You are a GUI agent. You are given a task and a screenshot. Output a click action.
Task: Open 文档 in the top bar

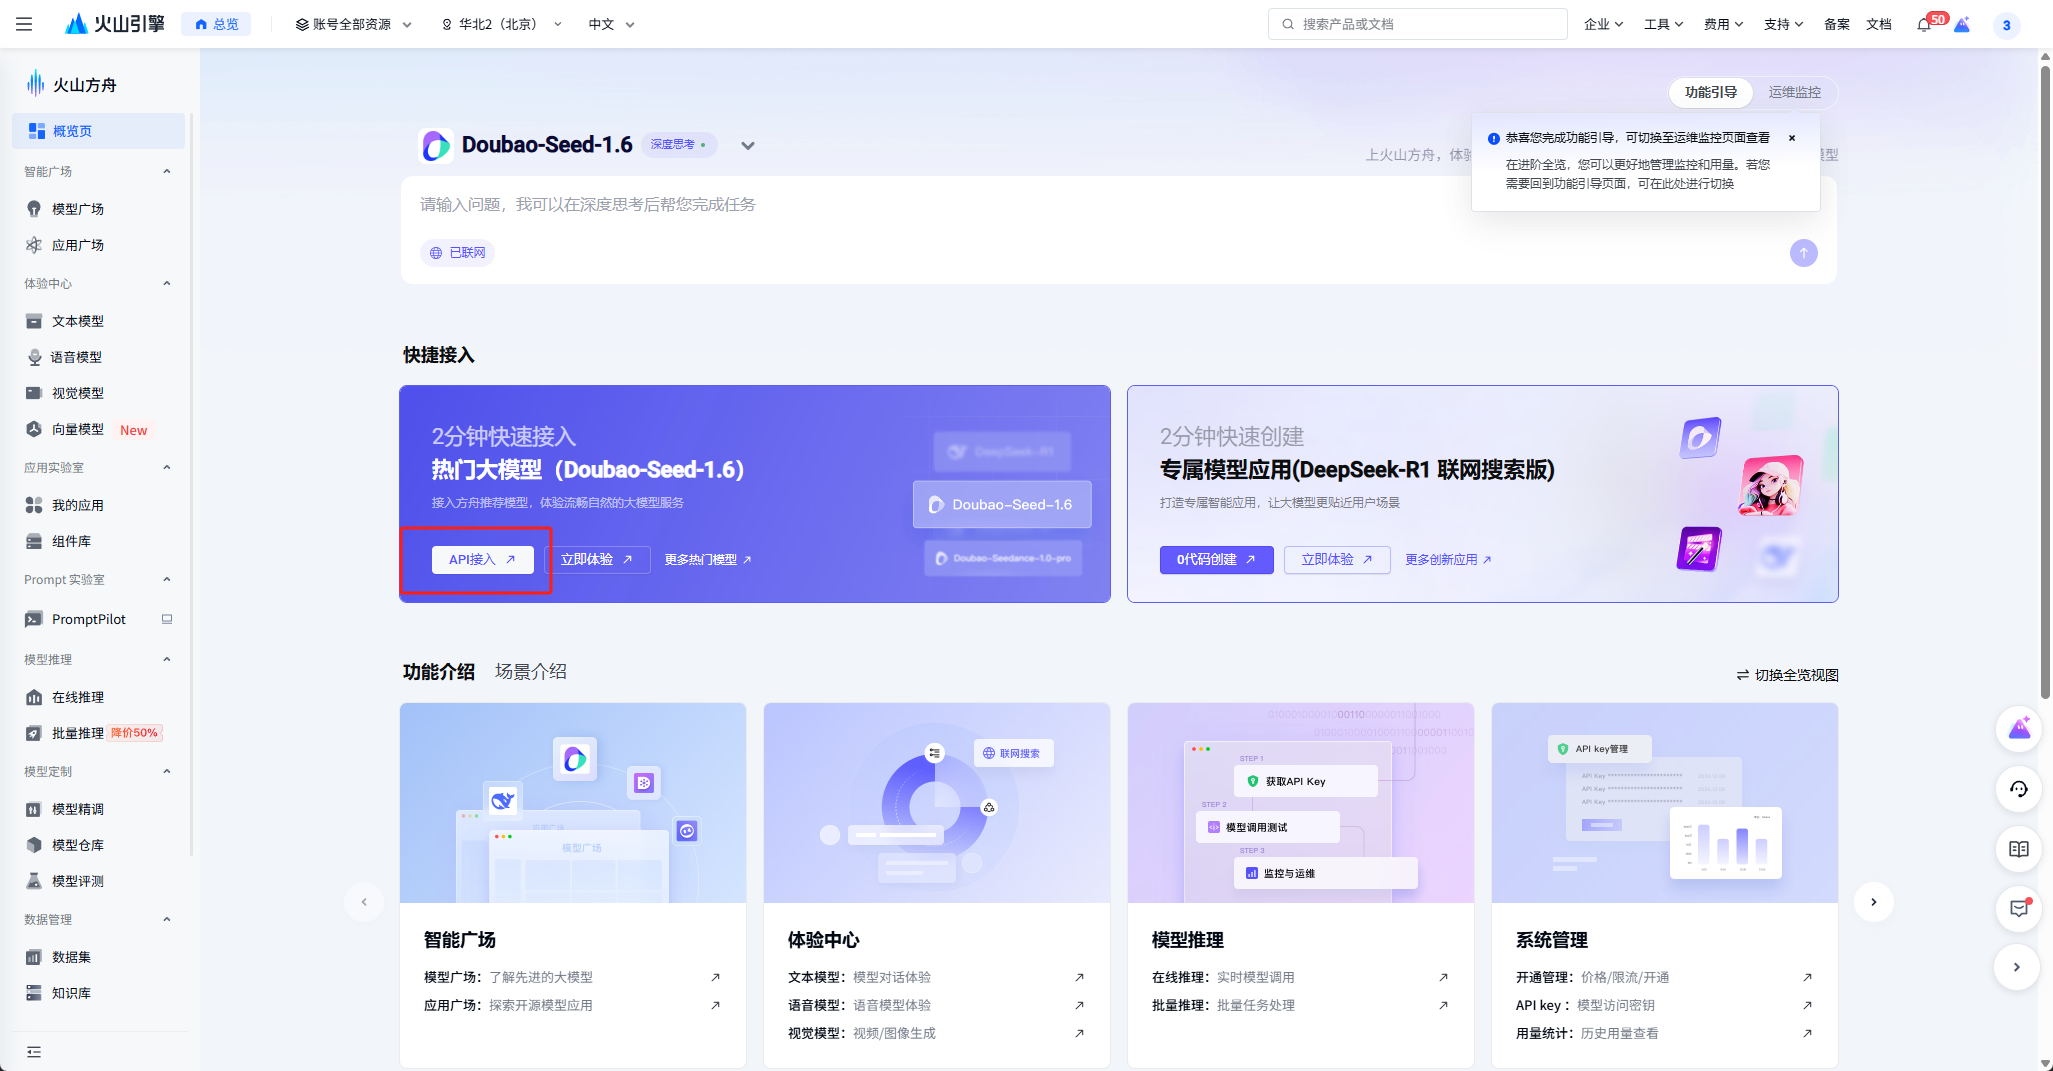[1878, 24]
